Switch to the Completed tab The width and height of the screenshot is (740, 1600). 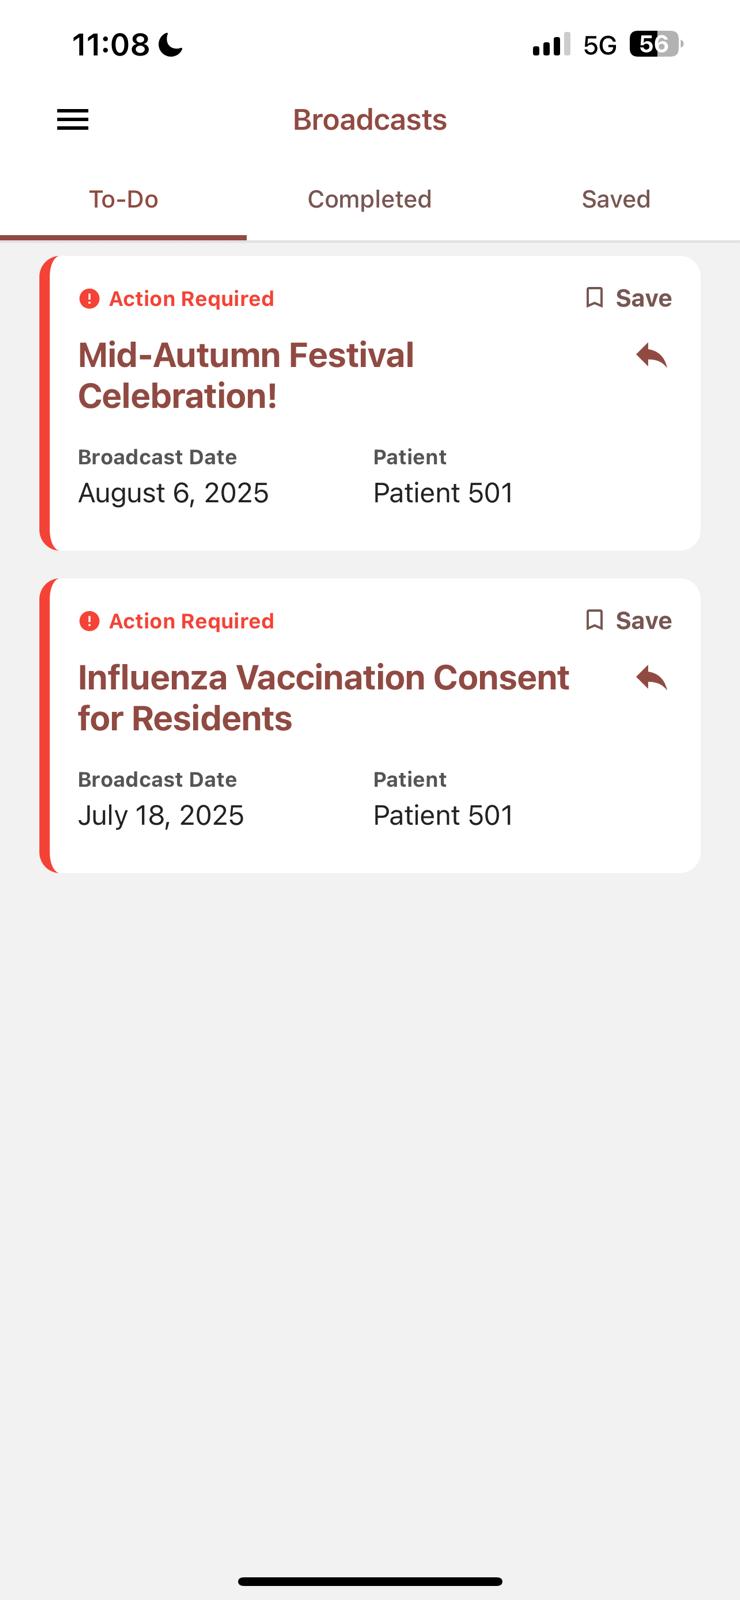(x=369, y=199)
